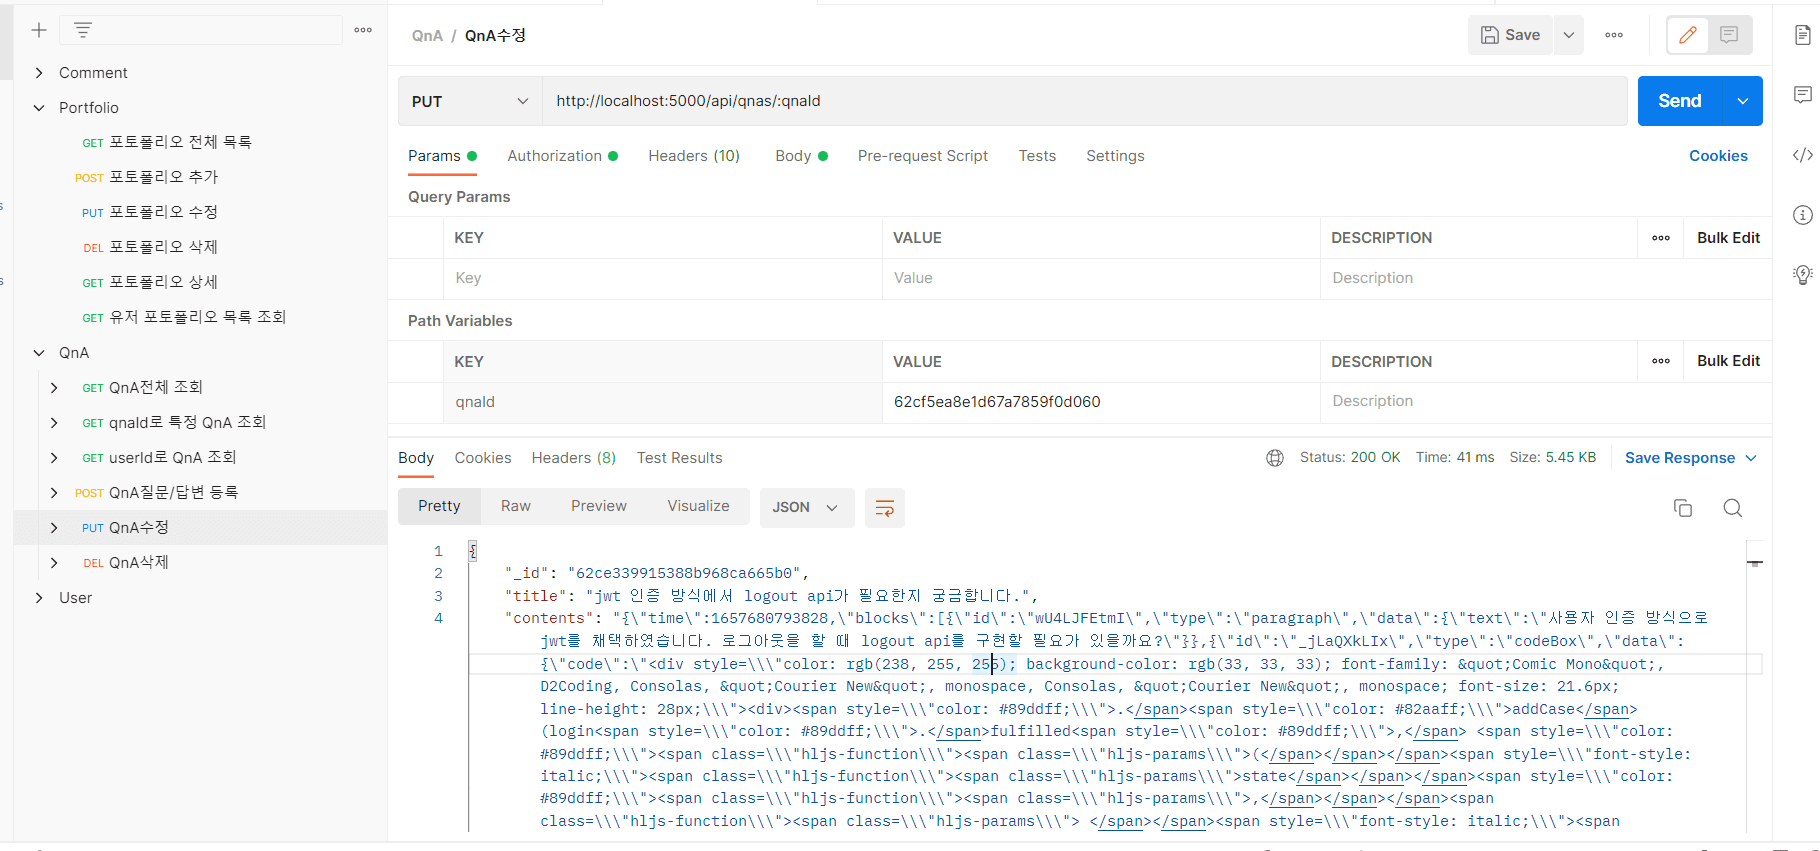Image resolution: width=1820 pixels, height=851 pixels.
Task: Click the network globe icon near status
Action: (1275, 458)
